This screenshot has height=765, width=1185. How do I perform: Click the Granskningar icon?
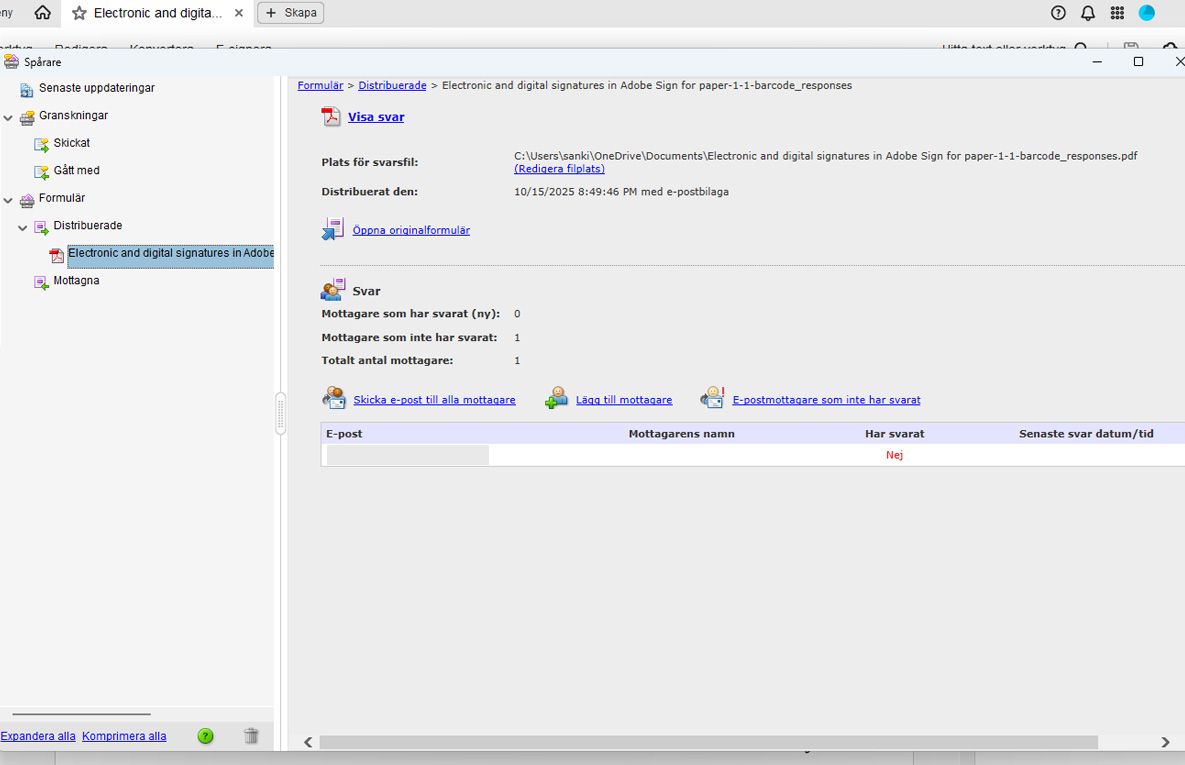coord(27,118)
